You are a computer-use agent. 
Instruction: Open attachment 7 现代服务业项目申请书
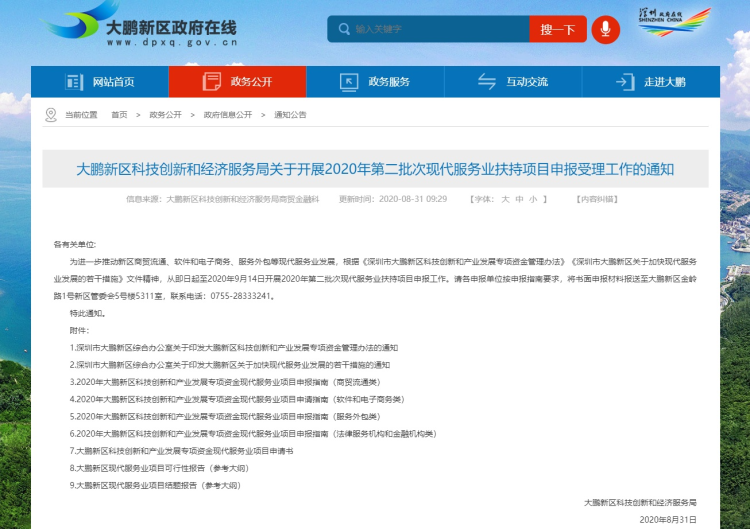[181, 451]
